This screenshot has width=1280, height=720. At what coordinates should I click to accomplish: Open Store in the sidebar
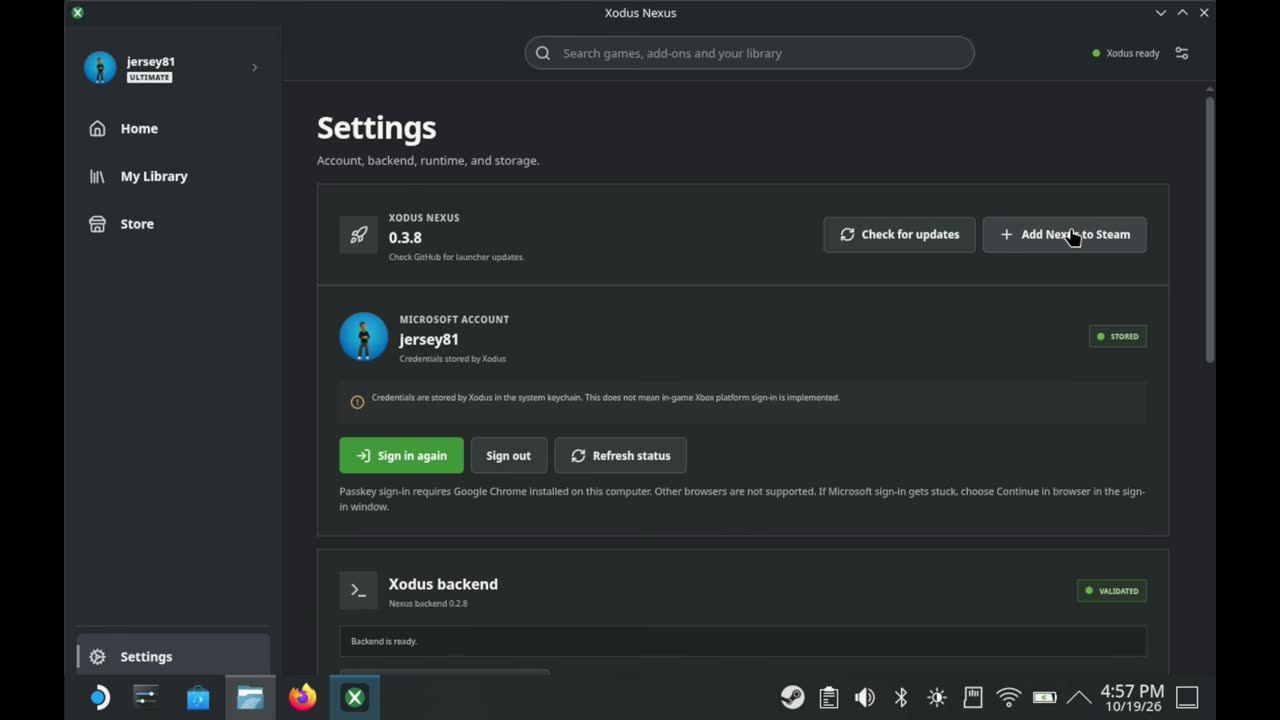pos(137,224)
